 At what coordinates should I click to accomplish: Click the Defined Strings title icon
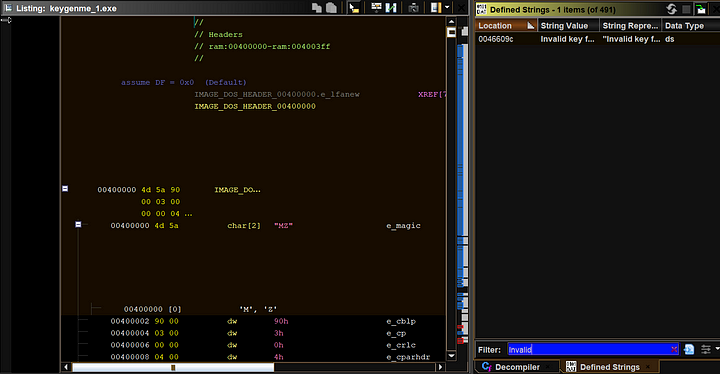point(481,9)
